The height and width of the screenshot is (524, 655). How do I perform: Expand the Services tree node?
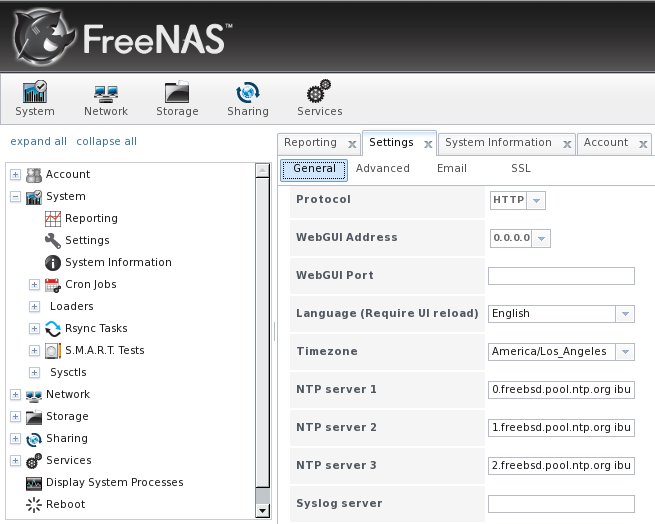(15, 460)
